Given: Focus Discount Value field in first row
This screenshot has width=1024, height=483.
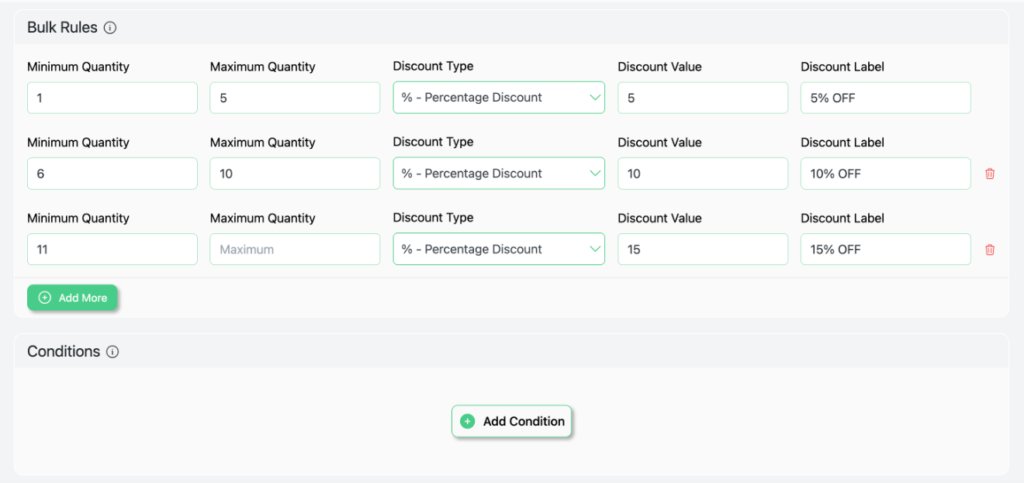Looking at the screenshot, I should pyautogui.click(x=702, y=98).
